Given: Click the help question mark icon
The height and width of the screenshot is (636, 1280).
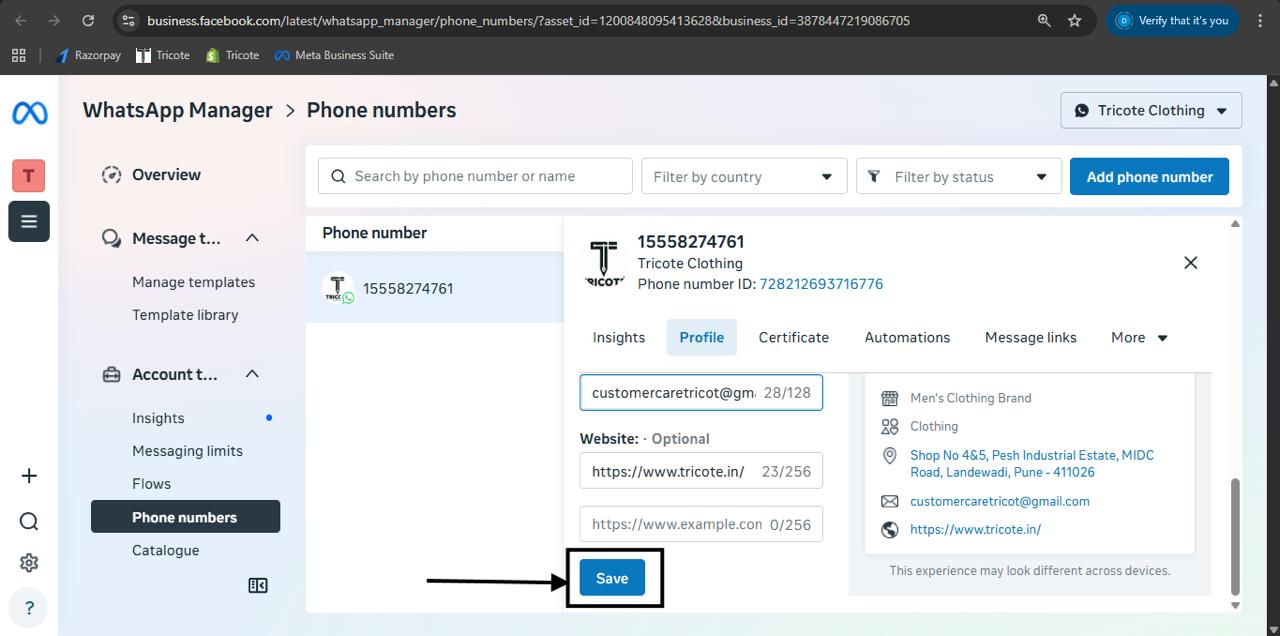Looking at the screenshot, I should [29, 608].
